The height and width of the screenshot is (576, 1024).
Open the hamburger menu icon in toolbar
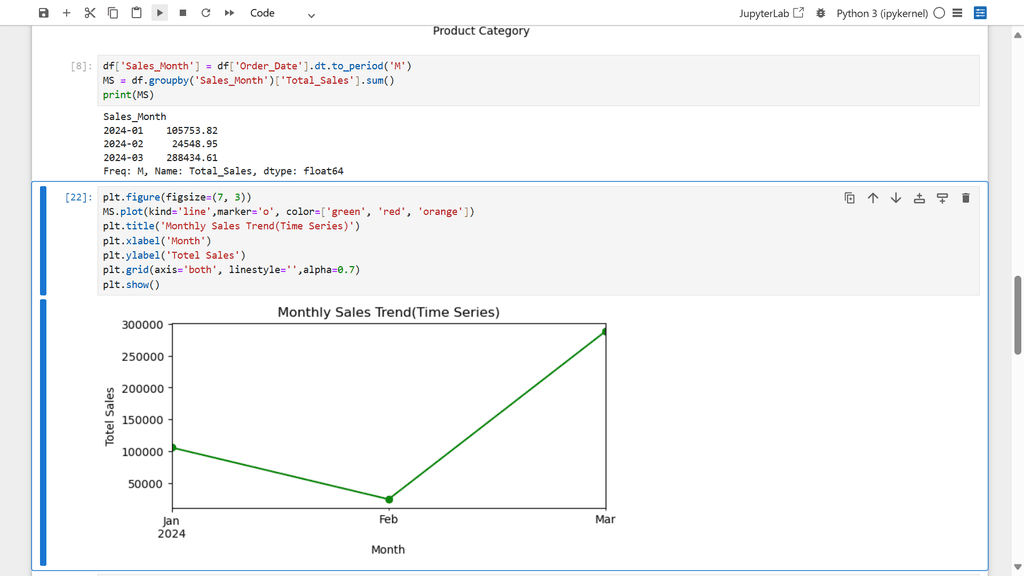pyautogui.click(x=958, y=13)
